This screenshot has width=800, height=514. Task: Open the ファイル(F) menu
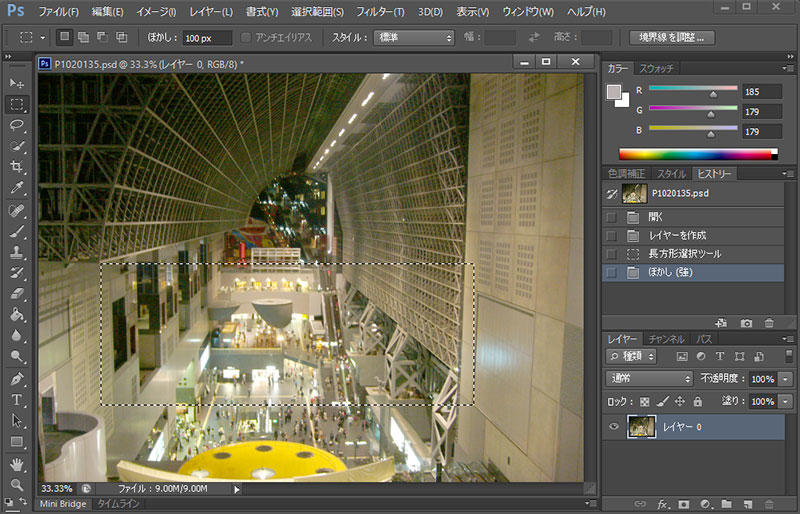pos(59,12)
